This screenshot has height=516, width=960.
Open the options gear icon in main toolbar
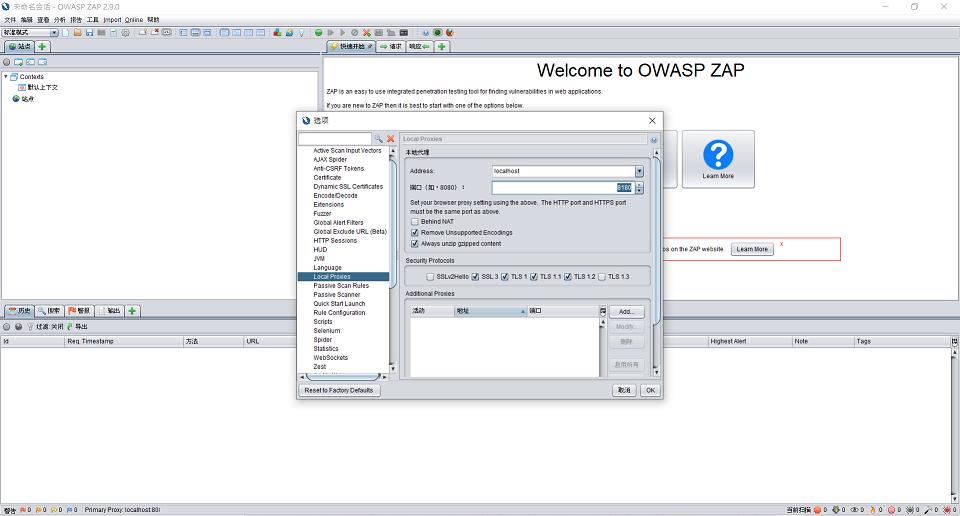(x=126, y=32)
